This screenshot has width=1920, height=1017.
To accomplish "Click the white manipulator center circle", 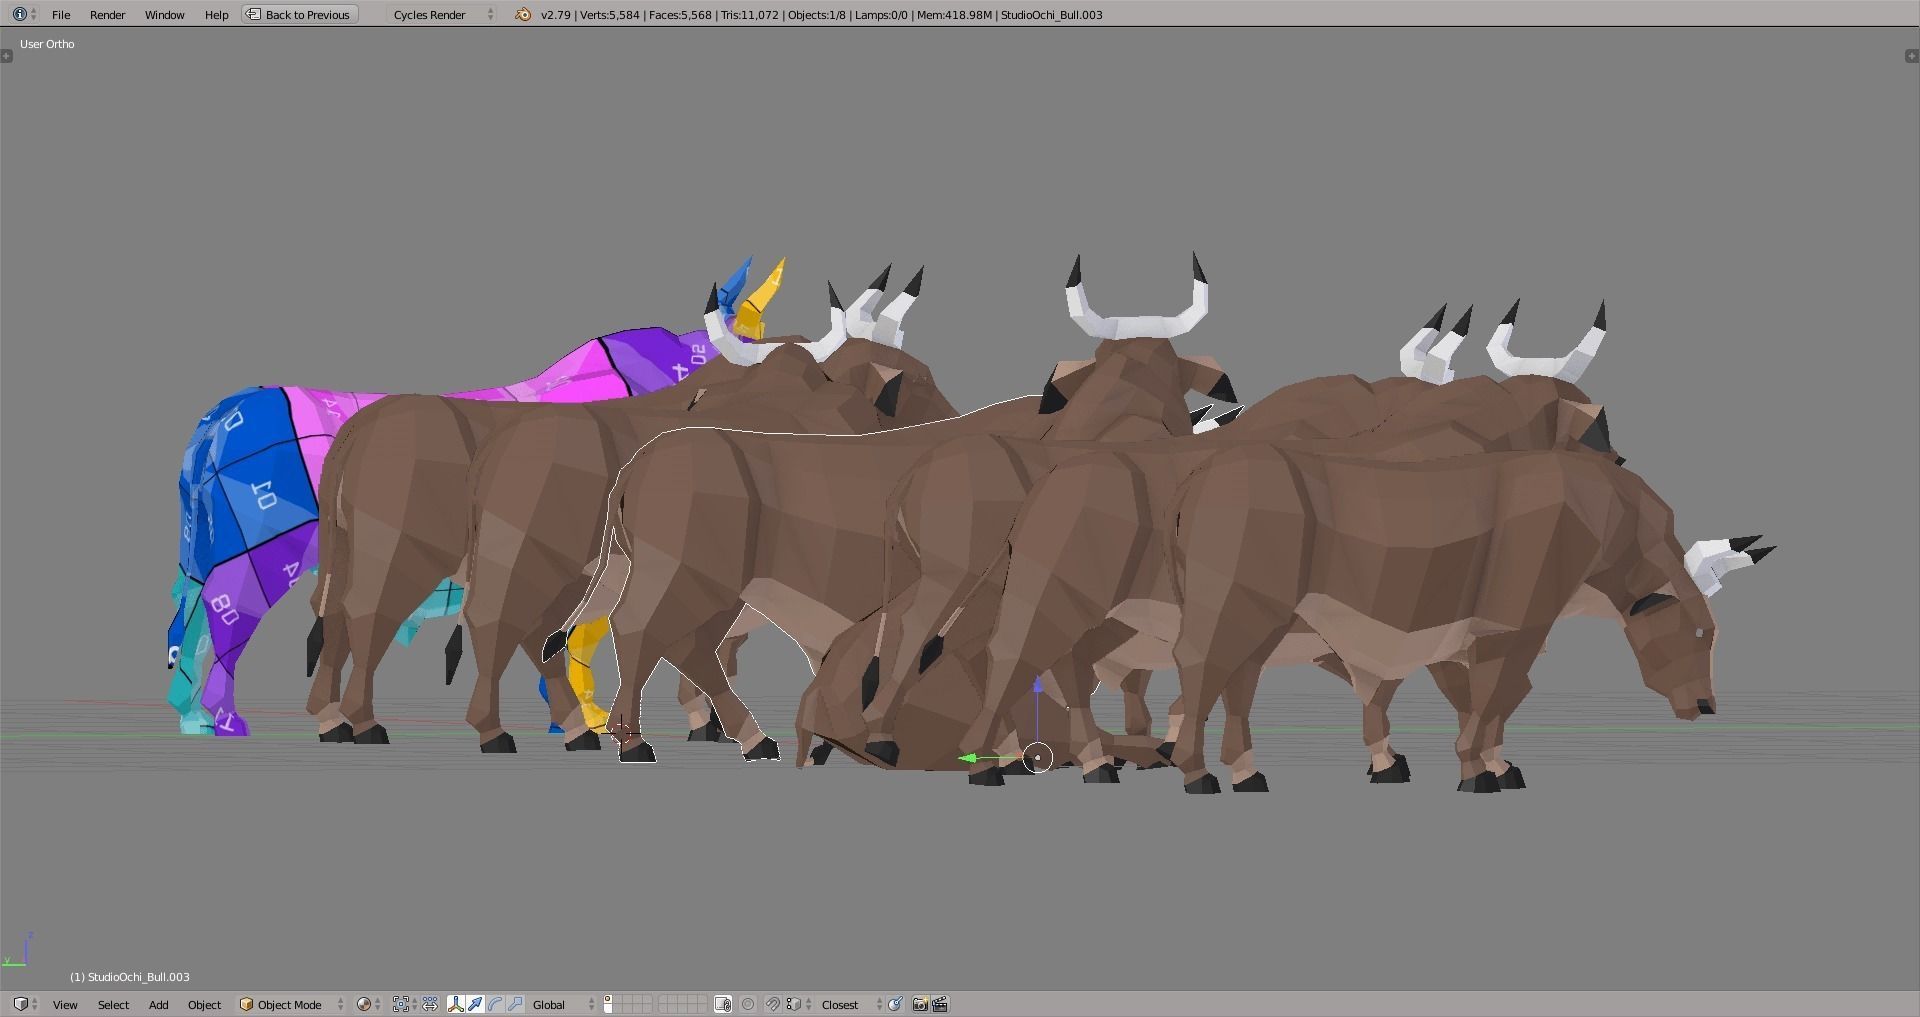I will tap(1038, 758).
